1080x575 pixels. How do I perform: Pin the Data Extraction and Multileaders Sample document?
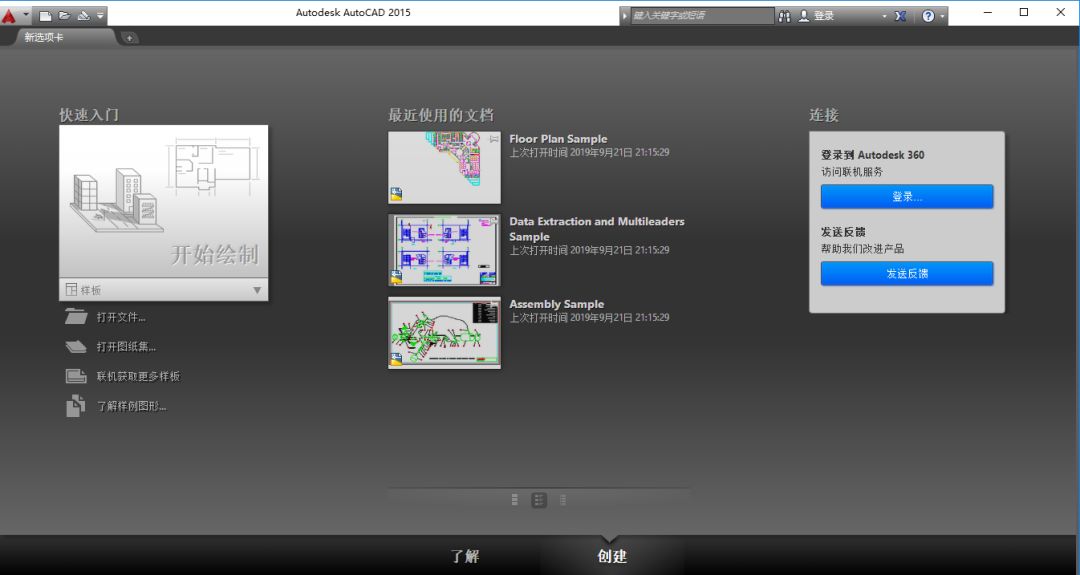(x=494, y=220)
